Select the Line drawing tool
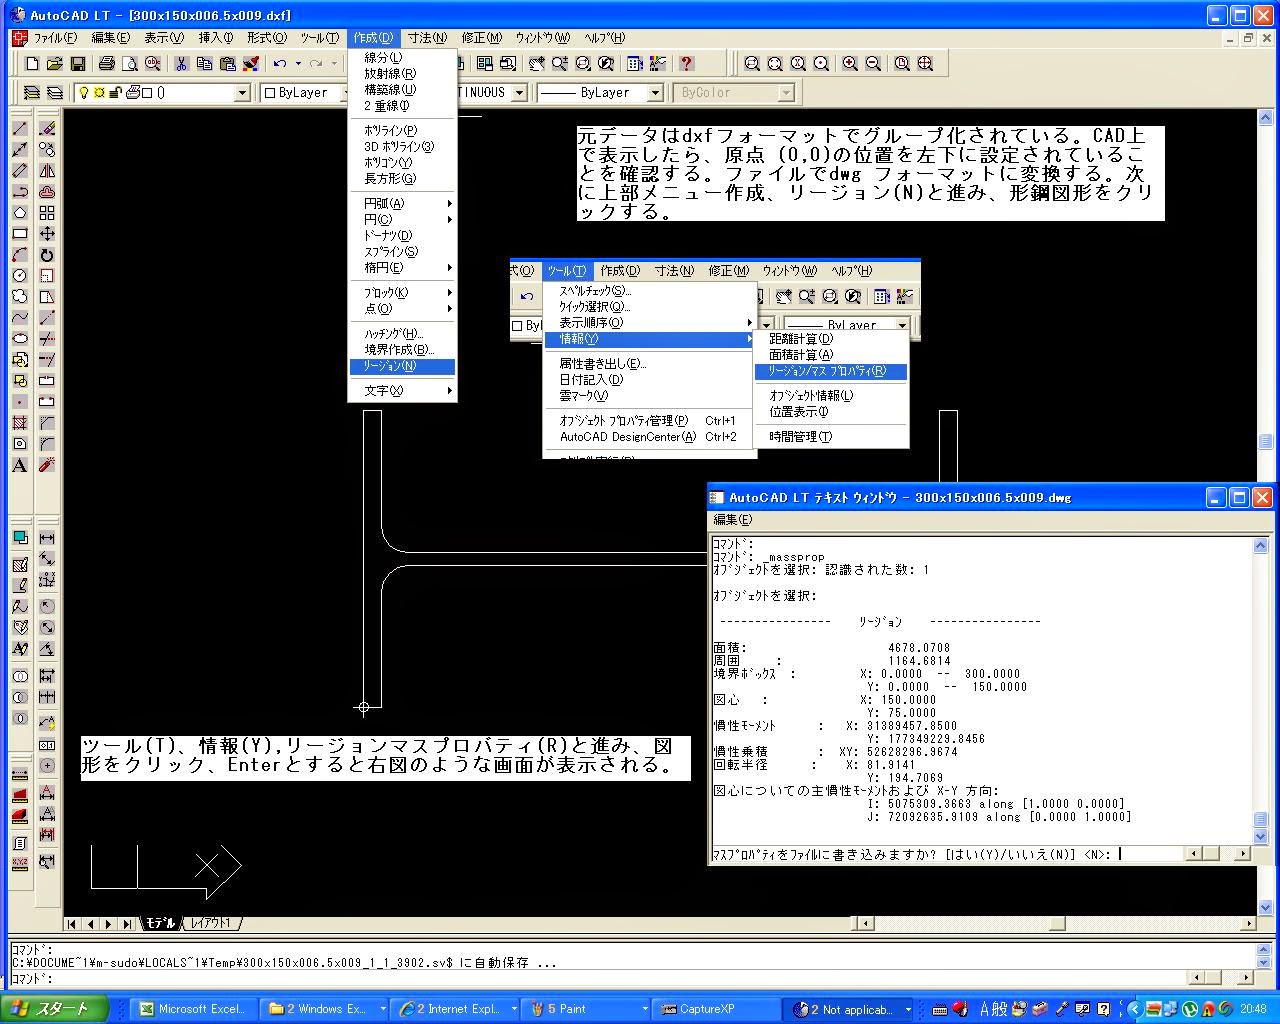 coord(20,128)
